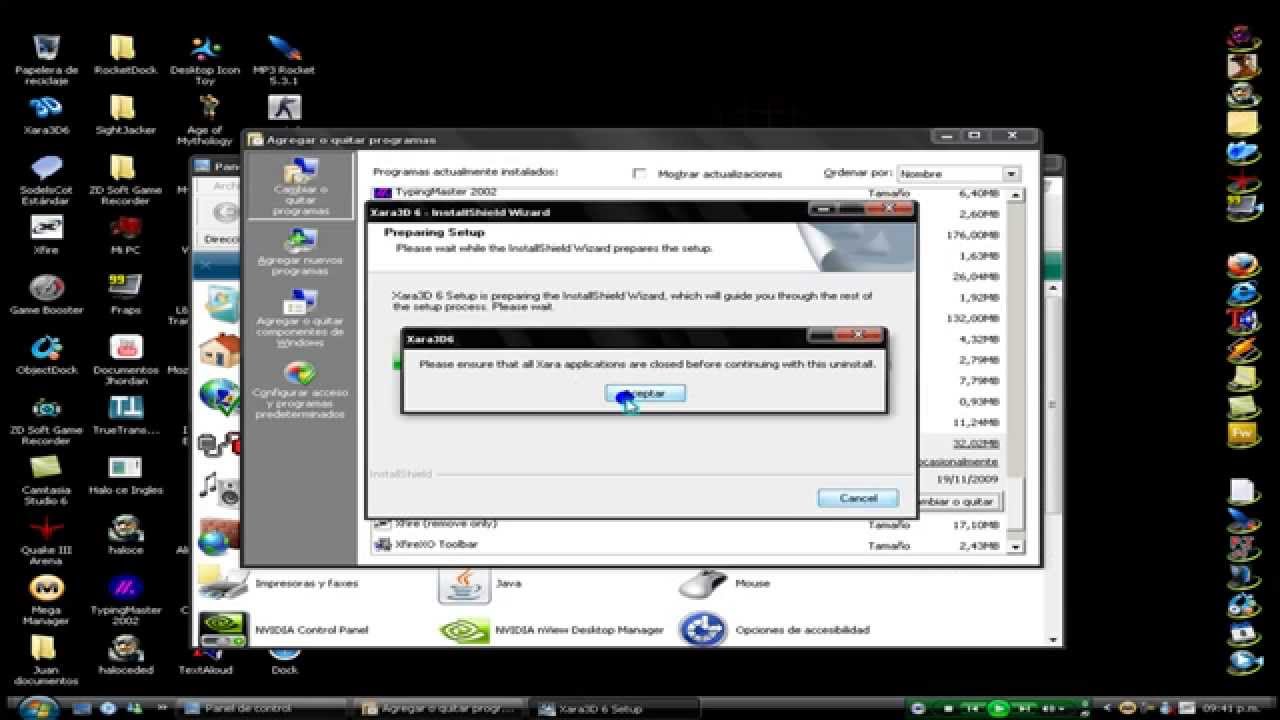Open Opciones de accesibilidad
The height and width of the screenshot is (720, 1280).
click(x=774, y=630)
